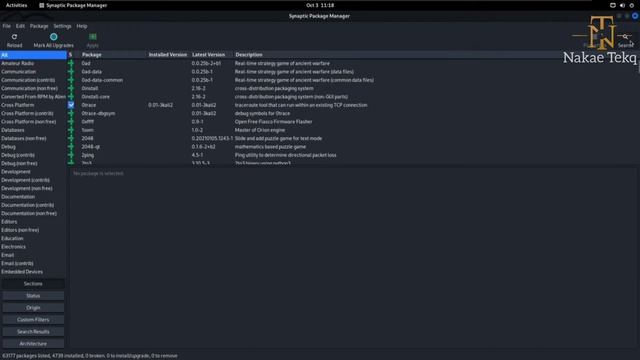Sort by Latest Version column header

[x=211, y=55]
